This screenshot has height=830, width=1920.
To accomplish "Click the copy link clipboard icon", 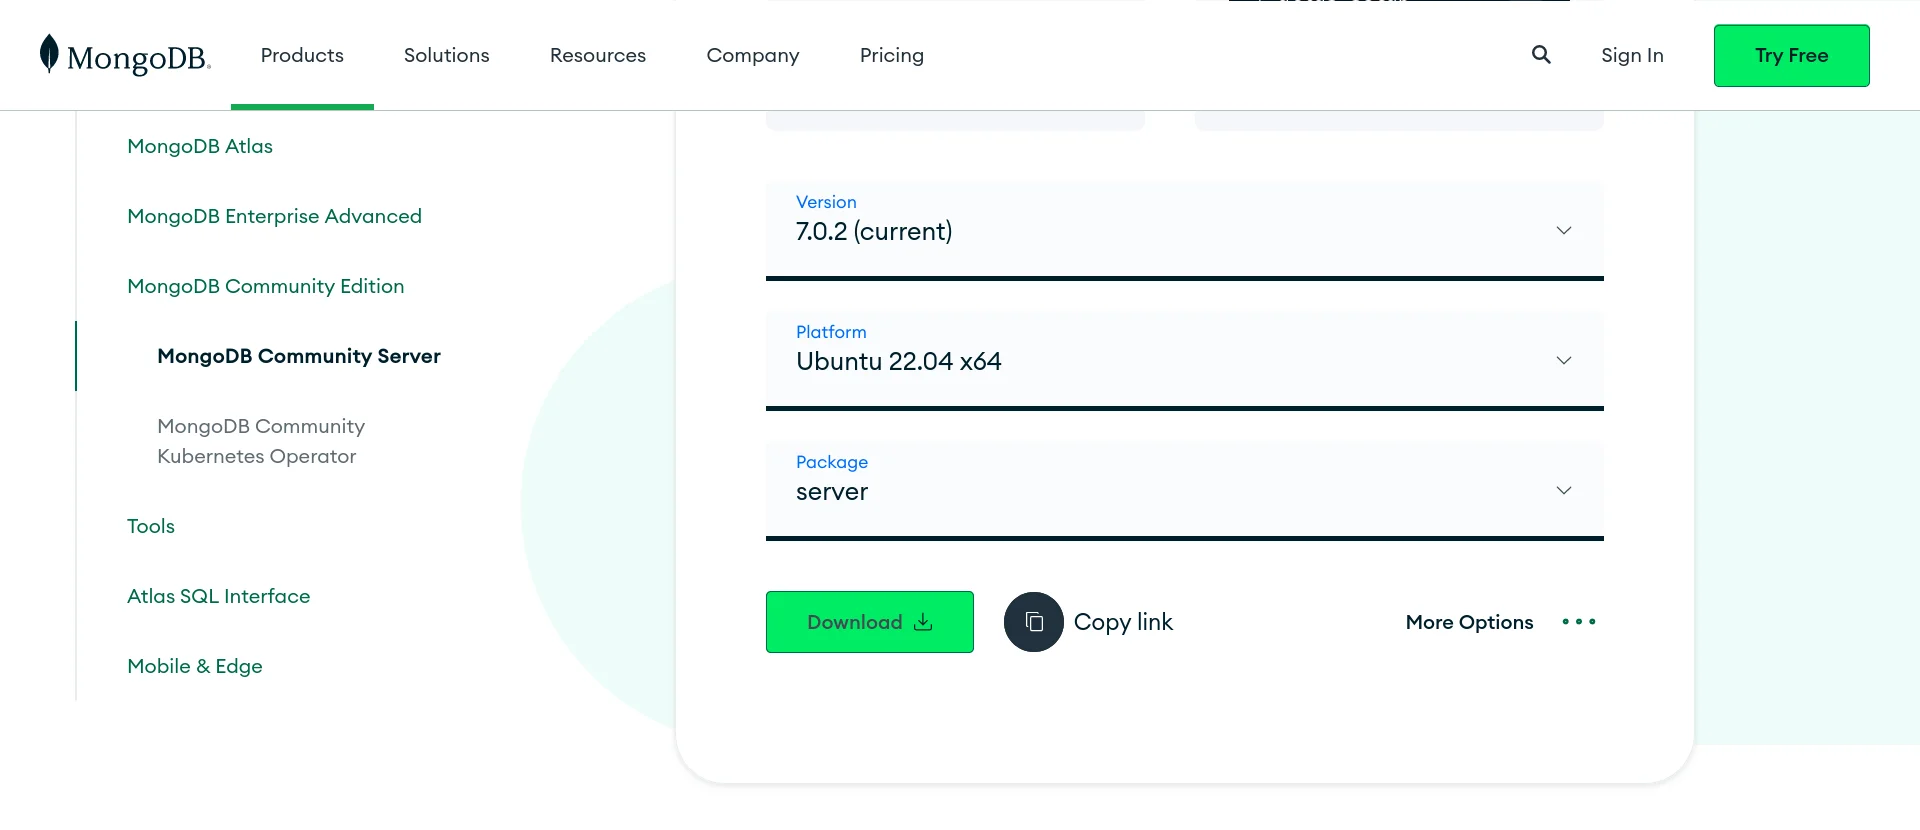I will (x=1034, y=622).
